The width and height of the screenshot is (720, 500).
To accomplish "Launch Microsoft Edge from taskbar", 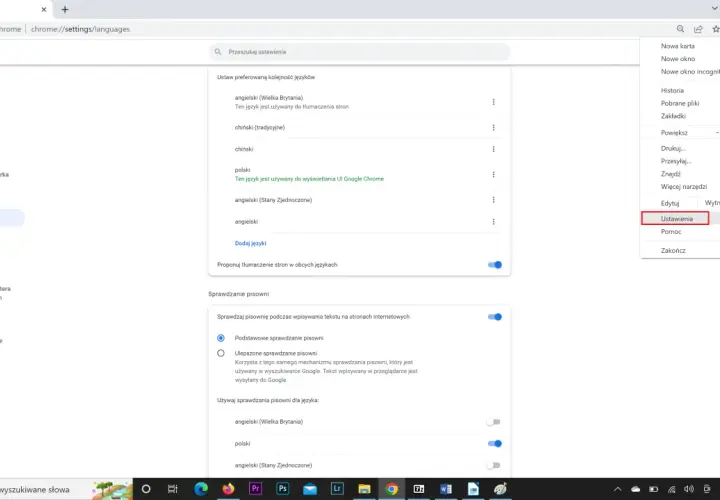I will pyautogui.click(x=201, y=489).
